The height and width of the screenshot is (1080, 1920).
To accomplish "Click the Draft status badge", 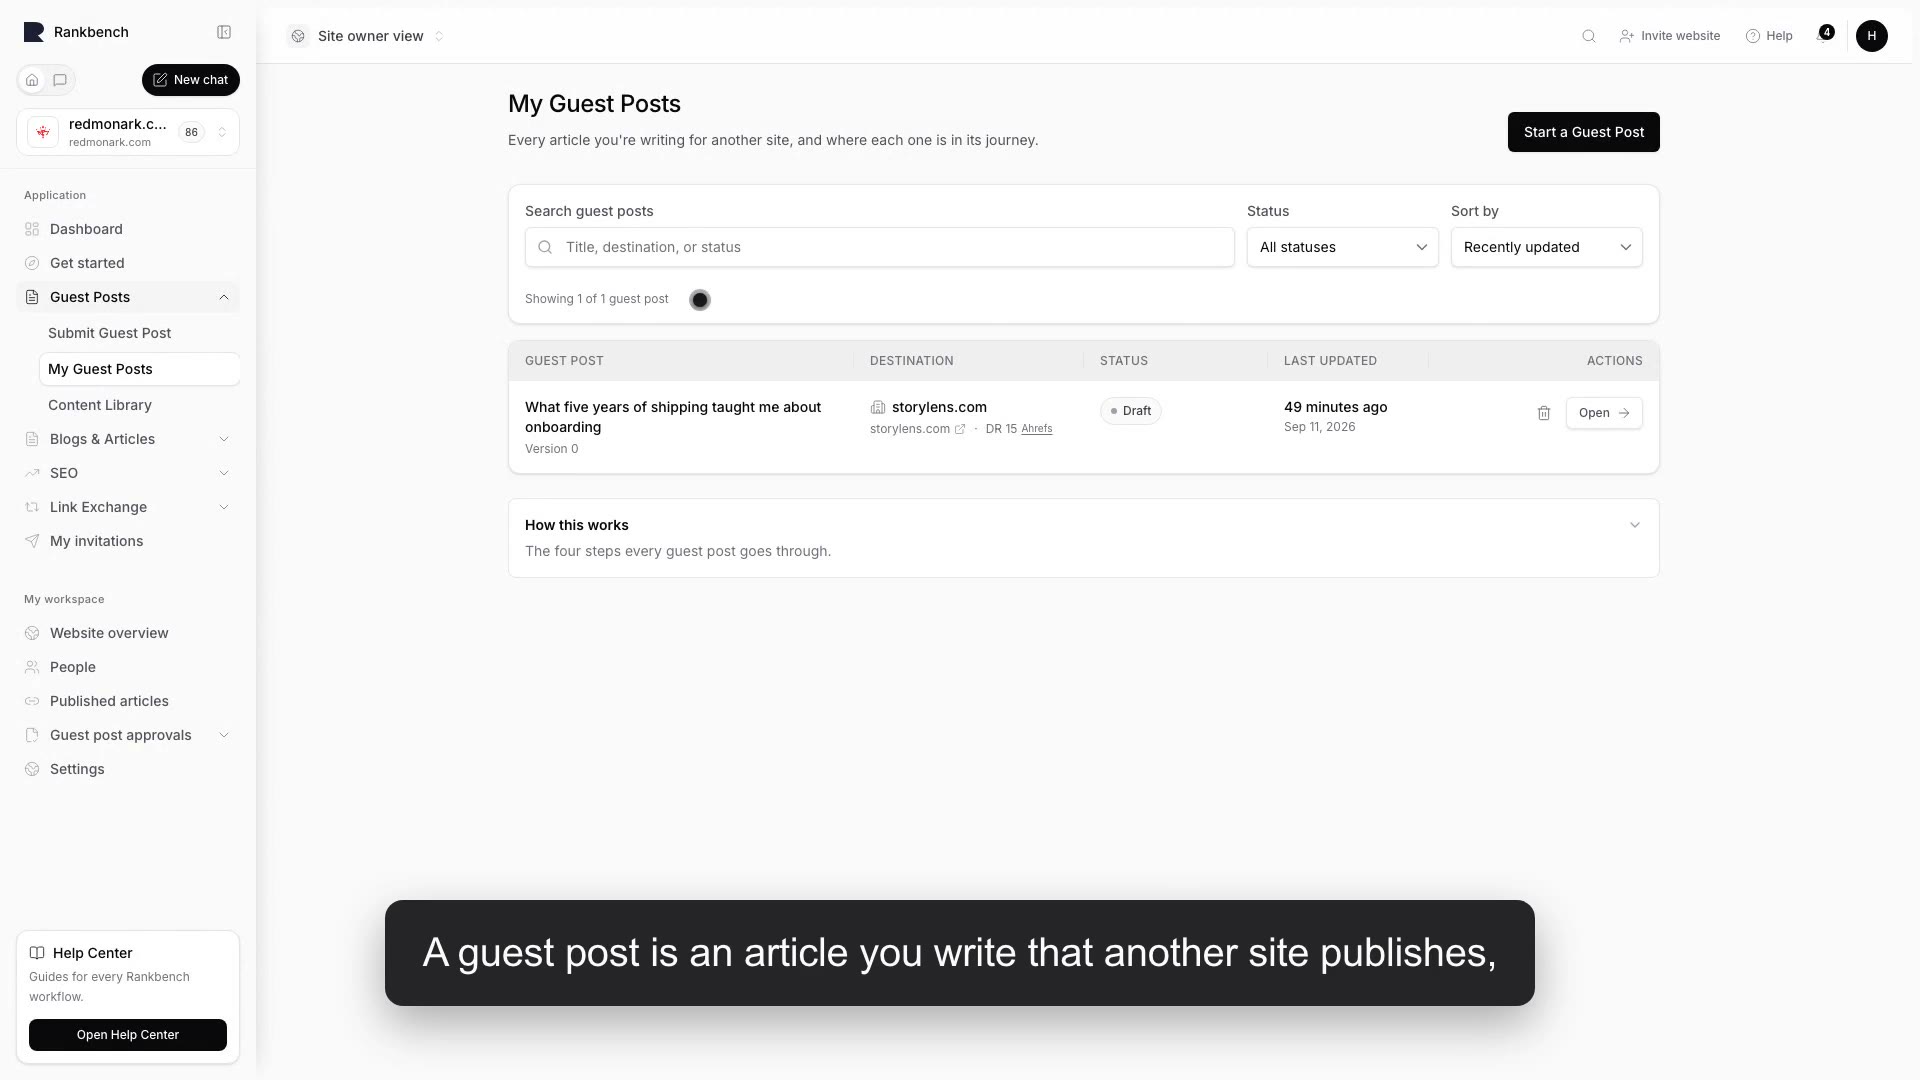I will (1130, 411).
